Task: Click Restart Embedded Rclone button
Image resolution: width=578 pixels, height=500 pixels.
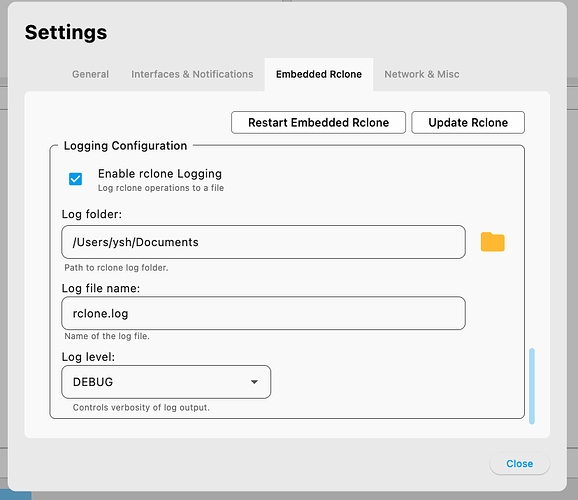Action: coord(318,122)
